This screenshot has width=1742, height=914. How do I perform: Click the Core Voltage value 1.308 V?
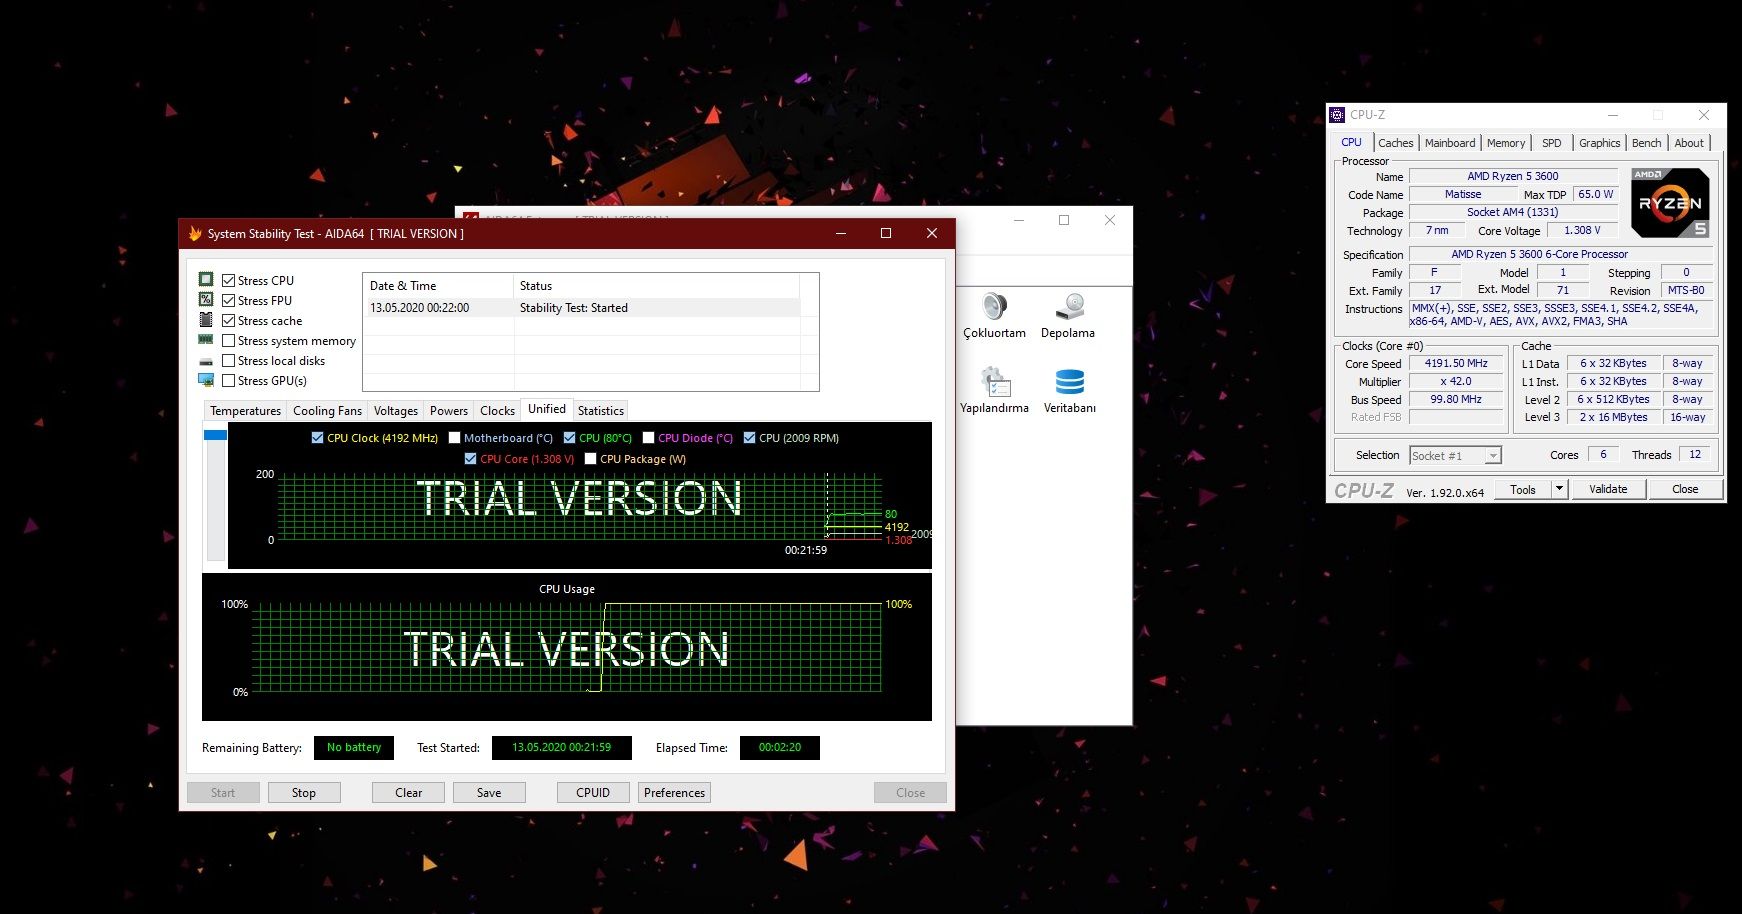pos(1582,230)
